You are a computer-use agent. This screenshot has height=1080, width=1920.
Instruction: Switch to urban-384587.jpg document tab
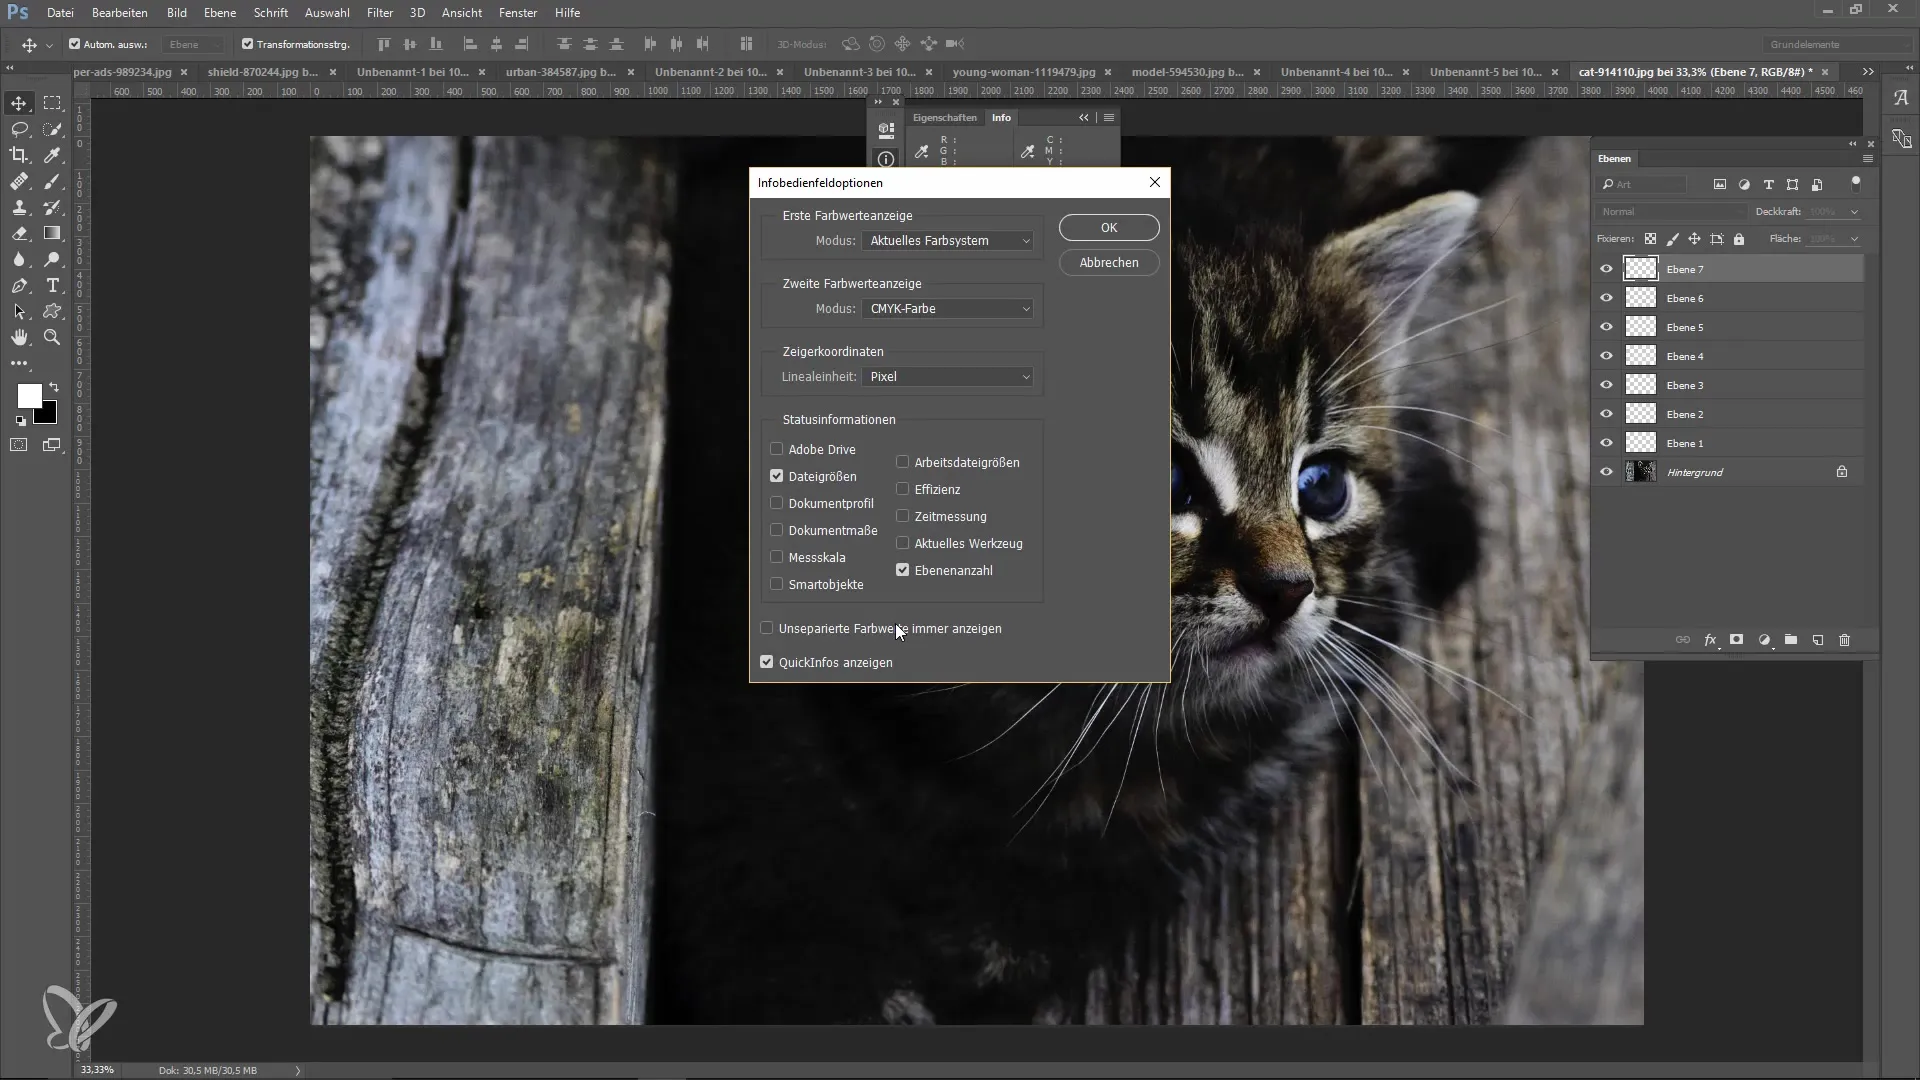coord(561,72)
